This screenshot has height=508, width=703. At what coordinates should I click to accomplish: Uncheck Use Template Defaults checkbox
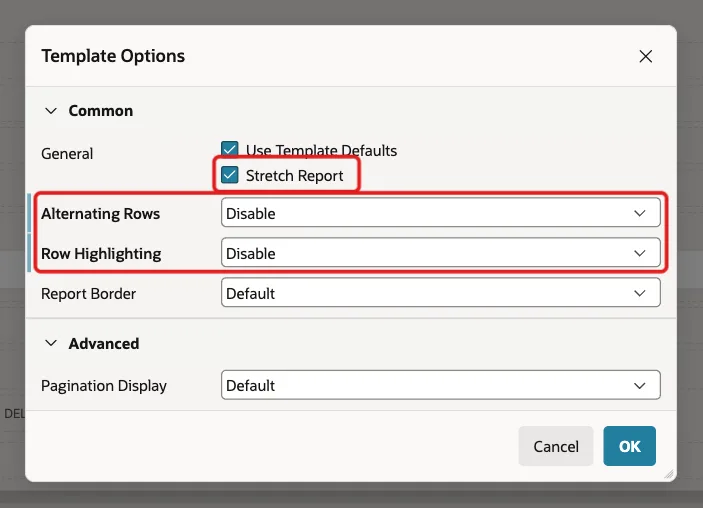[230, 149]
